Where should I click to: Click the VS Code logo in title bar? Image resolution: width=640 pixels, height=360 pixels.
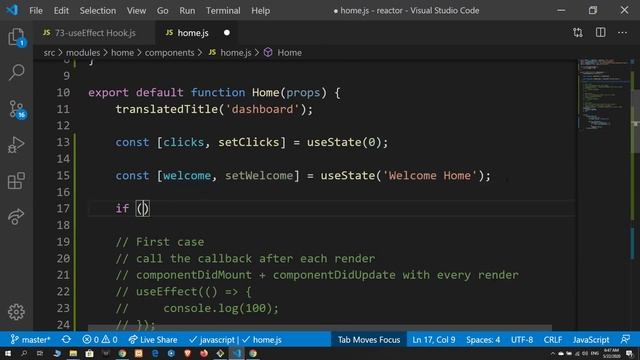tap(12, 10)
